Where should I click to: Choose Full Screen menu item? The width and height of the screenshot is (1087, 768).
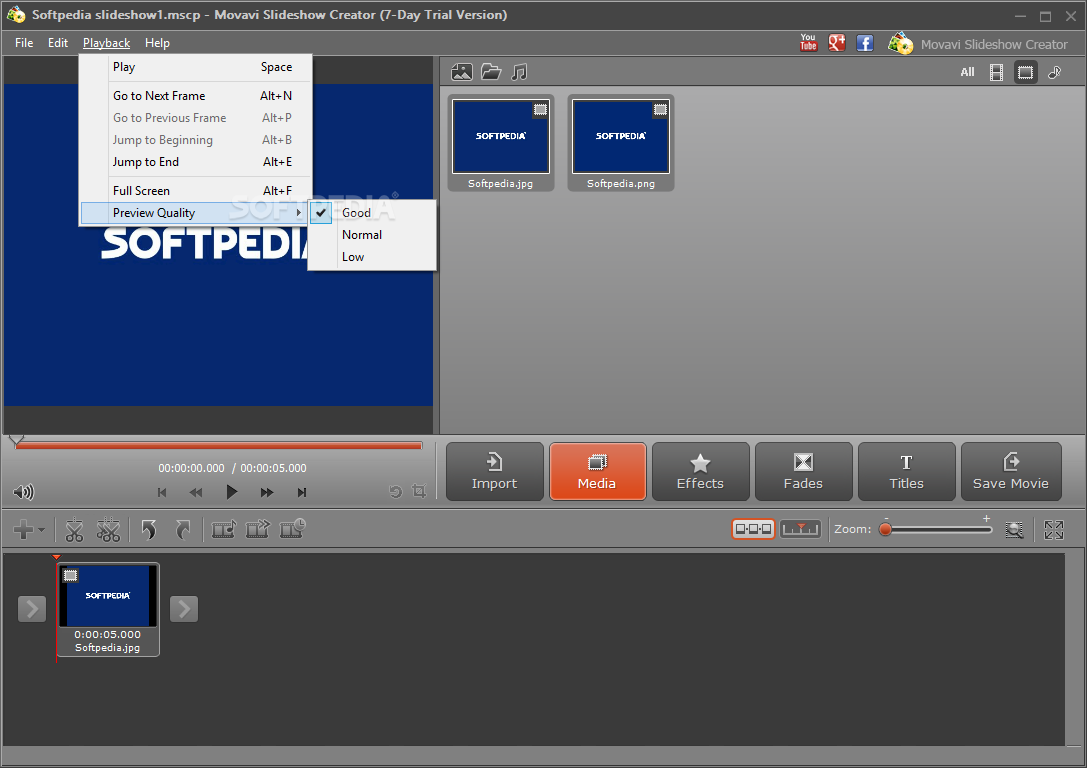click(195, 191)
